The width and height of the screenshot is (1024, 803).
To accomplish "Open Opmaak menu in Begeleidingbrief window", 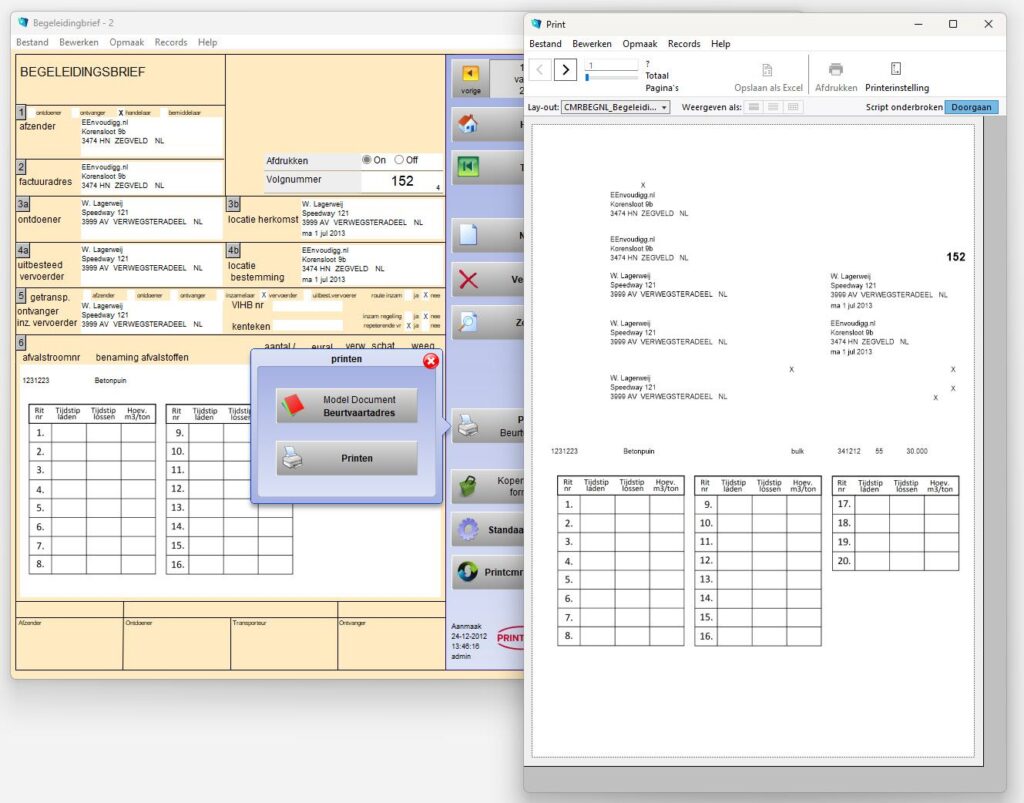I will 127,43.
